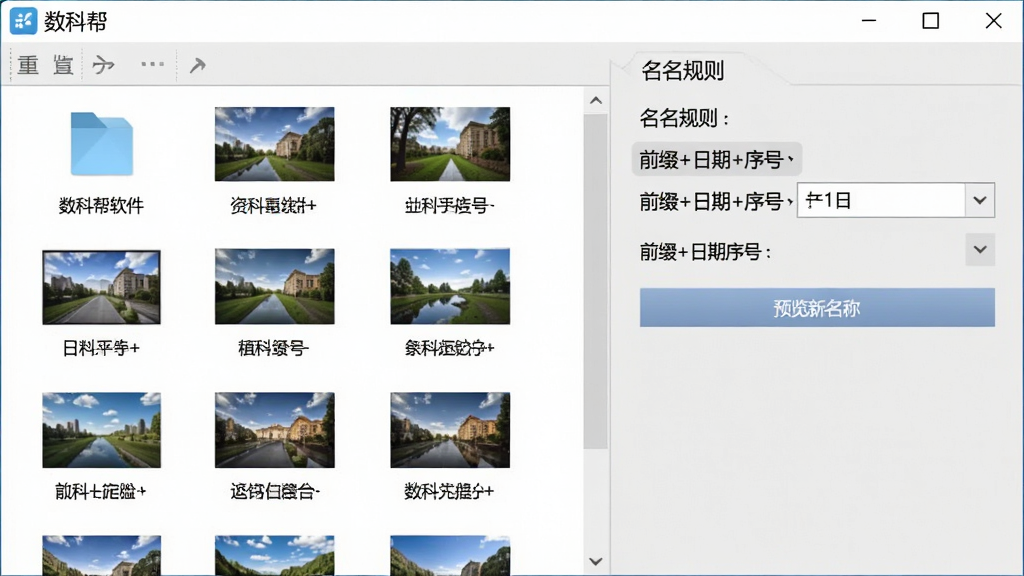
Task: Select the road thumbnail labeled 日料平等+
Action: click(101, 287)
